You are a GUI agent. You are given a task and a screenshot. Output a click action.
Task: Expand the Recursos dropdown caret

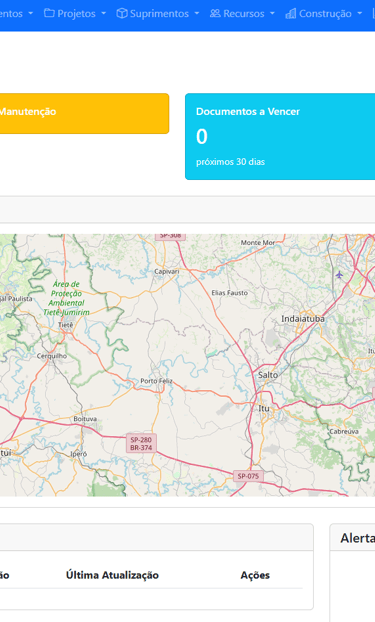tap(272, 13)
